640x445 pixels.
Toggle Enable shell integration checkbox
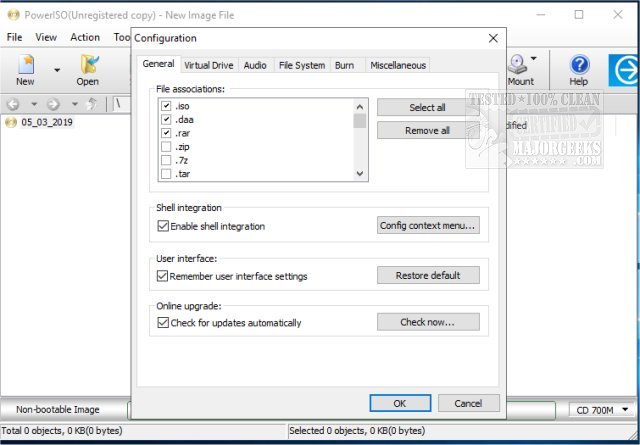163,226
